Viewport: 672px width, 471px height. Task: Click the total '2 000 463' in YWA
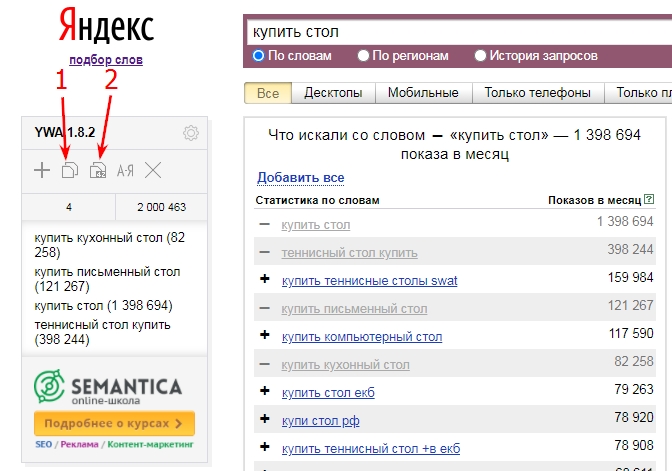coord(162,207)
